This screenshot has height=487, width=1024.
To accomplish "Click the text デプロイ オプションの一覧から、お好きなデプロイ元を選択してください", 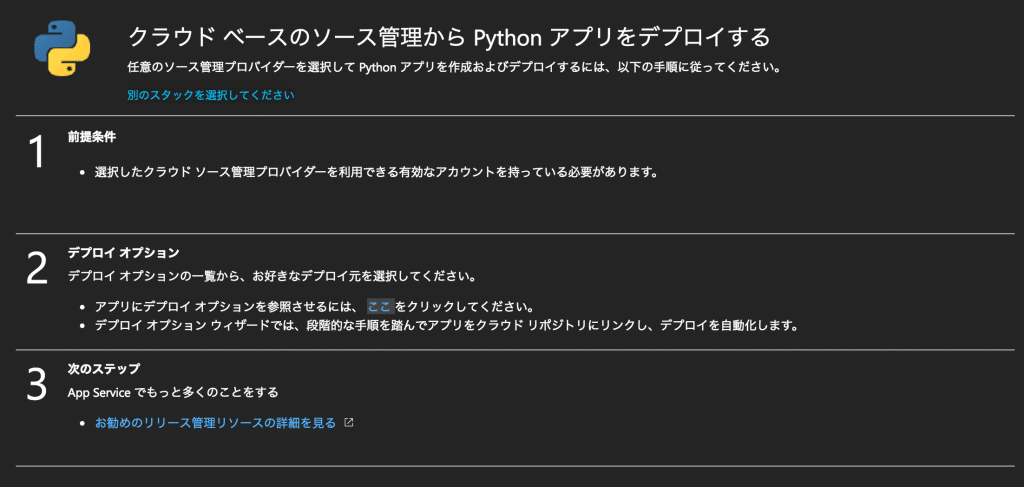I will [x=272, y=275].
